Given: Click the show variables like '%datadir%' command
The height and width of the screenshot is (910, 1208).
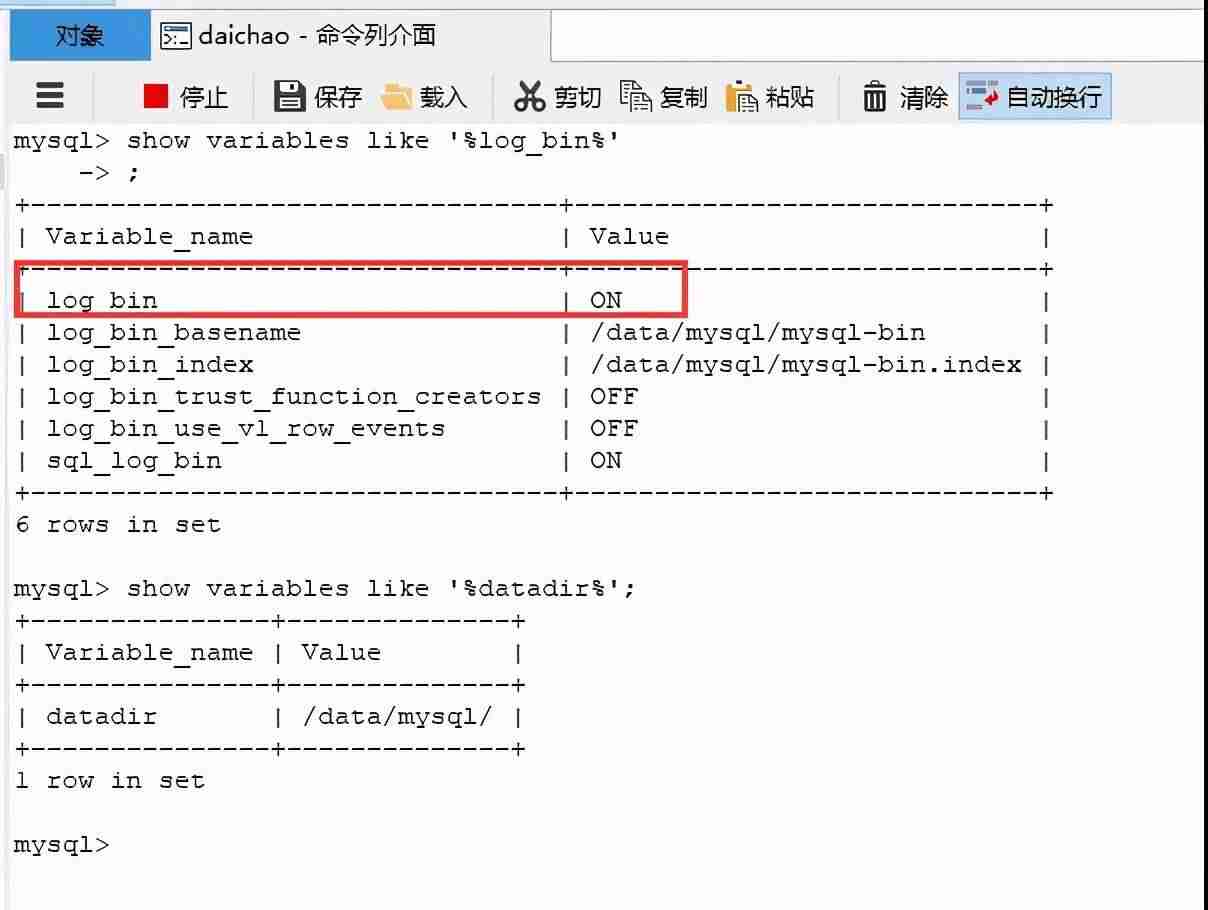Looking at the screenshot, I should tap(381, 588).
